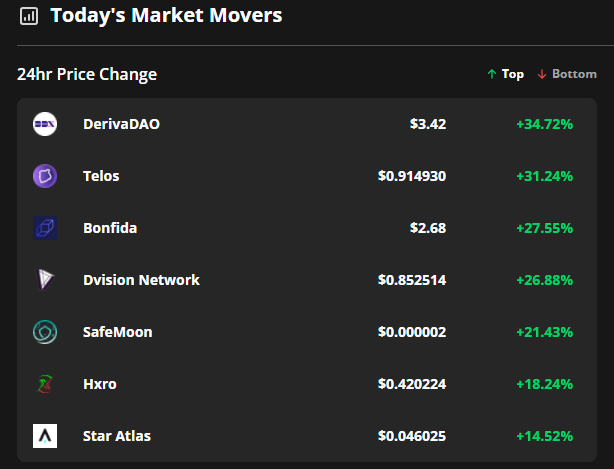Open the Dvision Network name link
This screenshot has height=469, width=614.
point(141,280)
